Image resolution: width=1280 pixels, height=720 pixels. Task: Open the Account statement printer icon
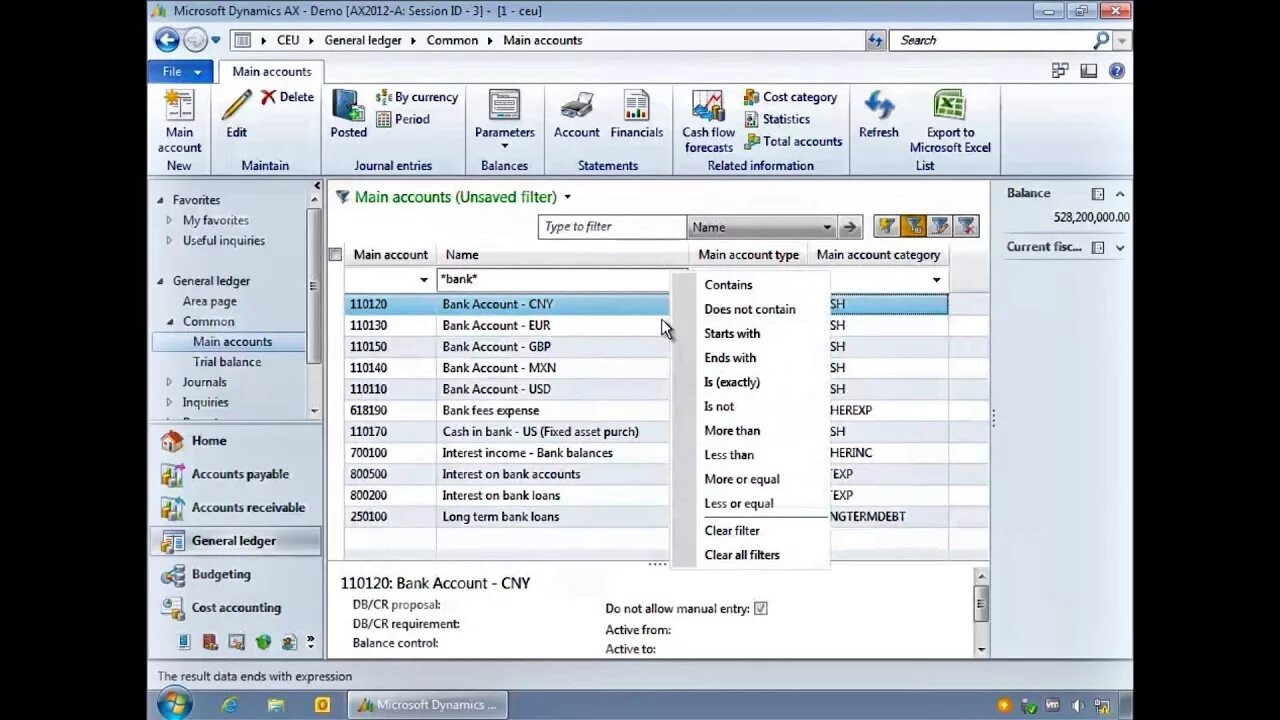[x=576, y=106]
